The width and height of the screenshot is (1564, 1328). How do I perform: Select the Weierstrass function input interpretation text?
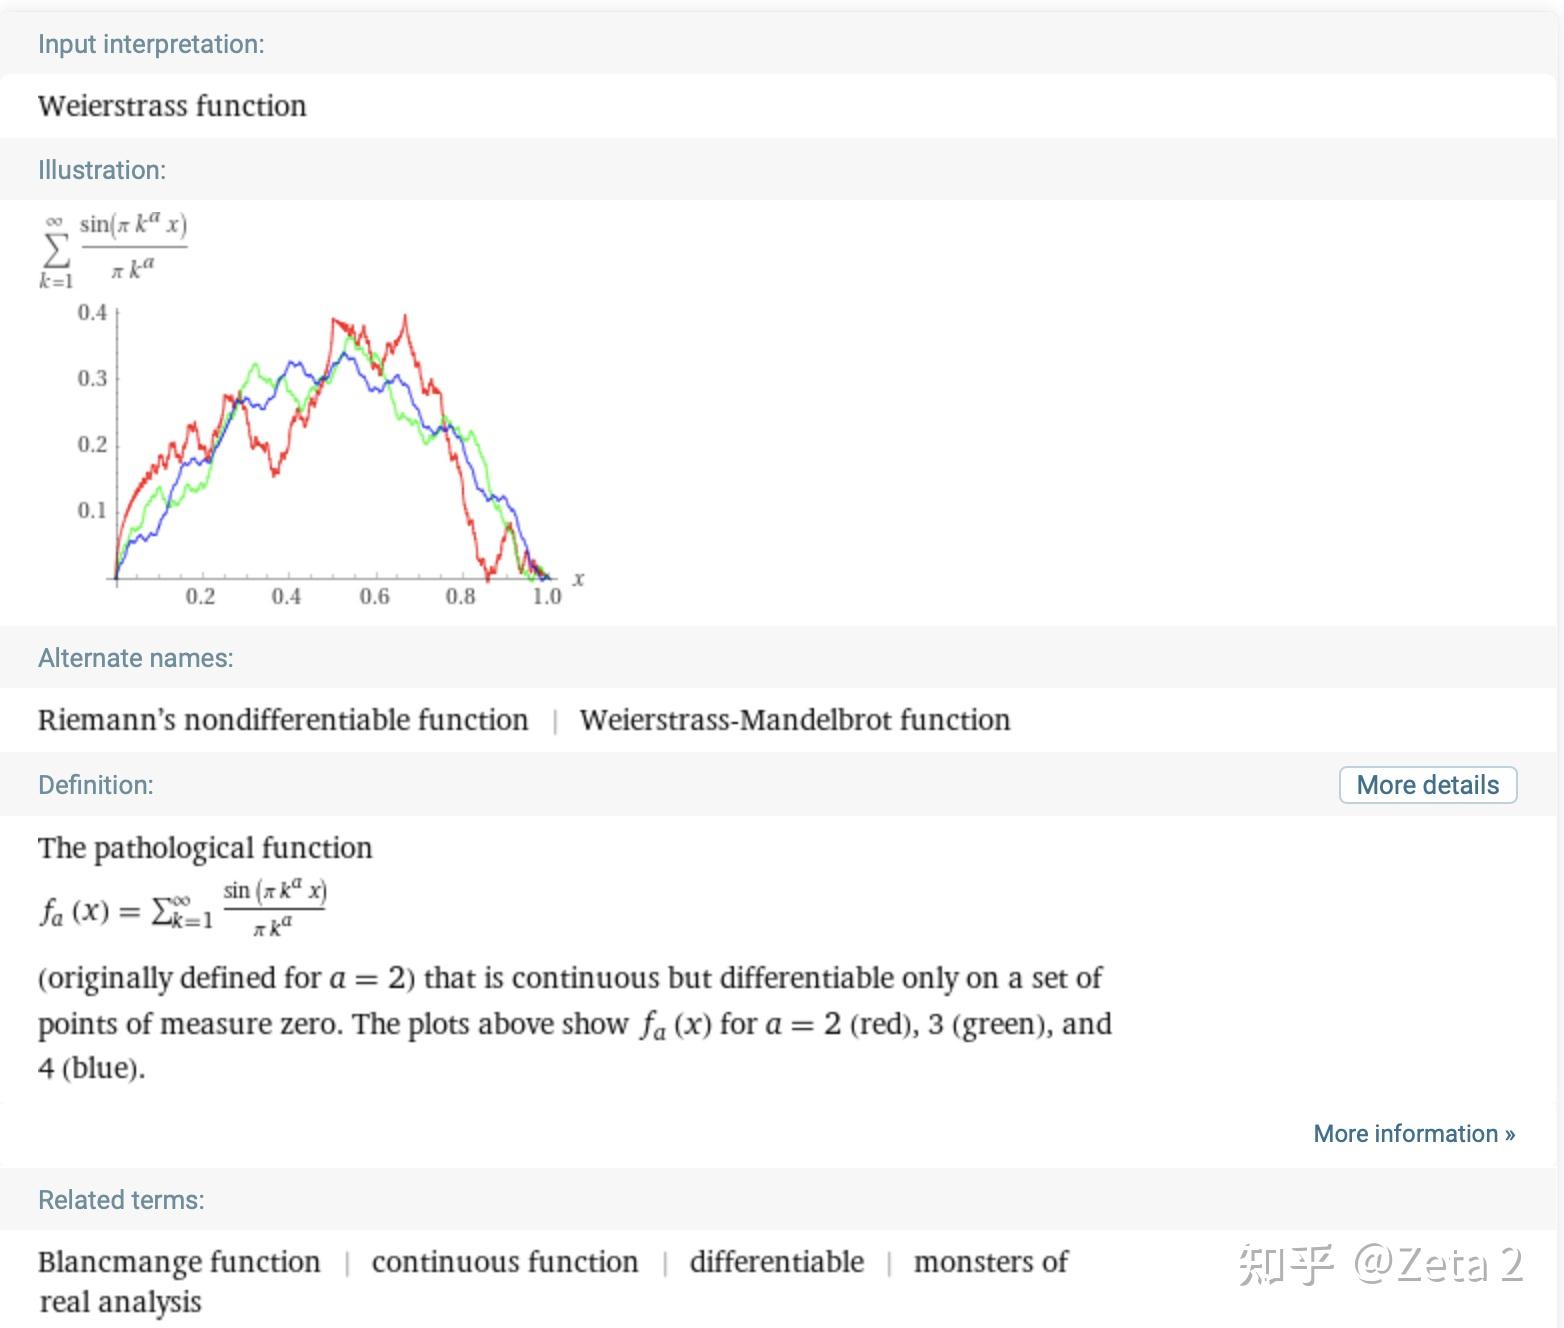coord(172,106)
